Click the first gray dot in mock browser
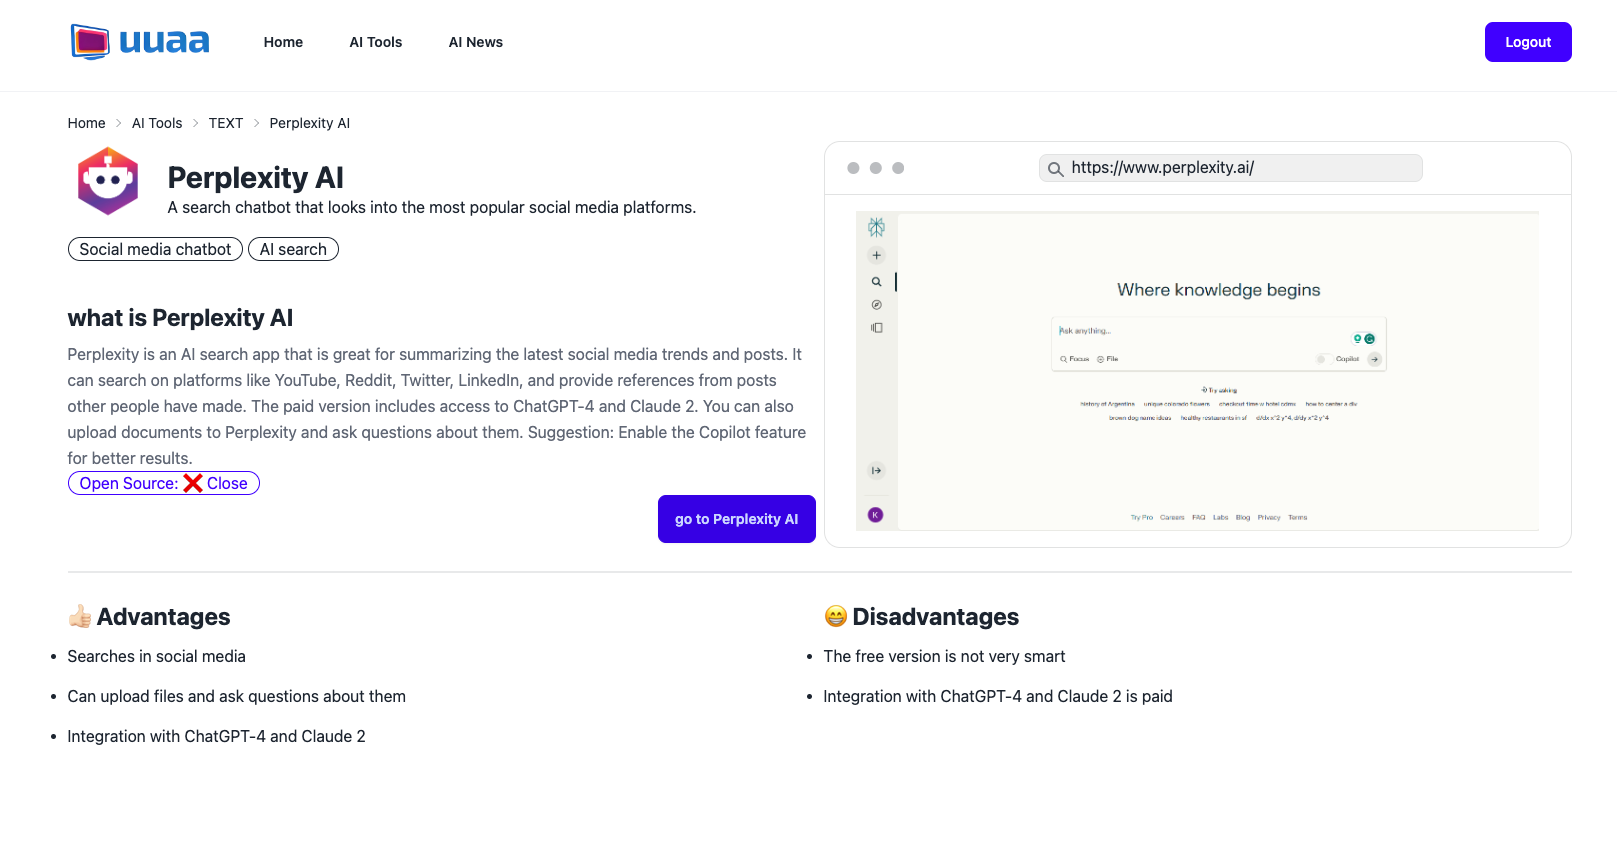 tap(853, 168)
